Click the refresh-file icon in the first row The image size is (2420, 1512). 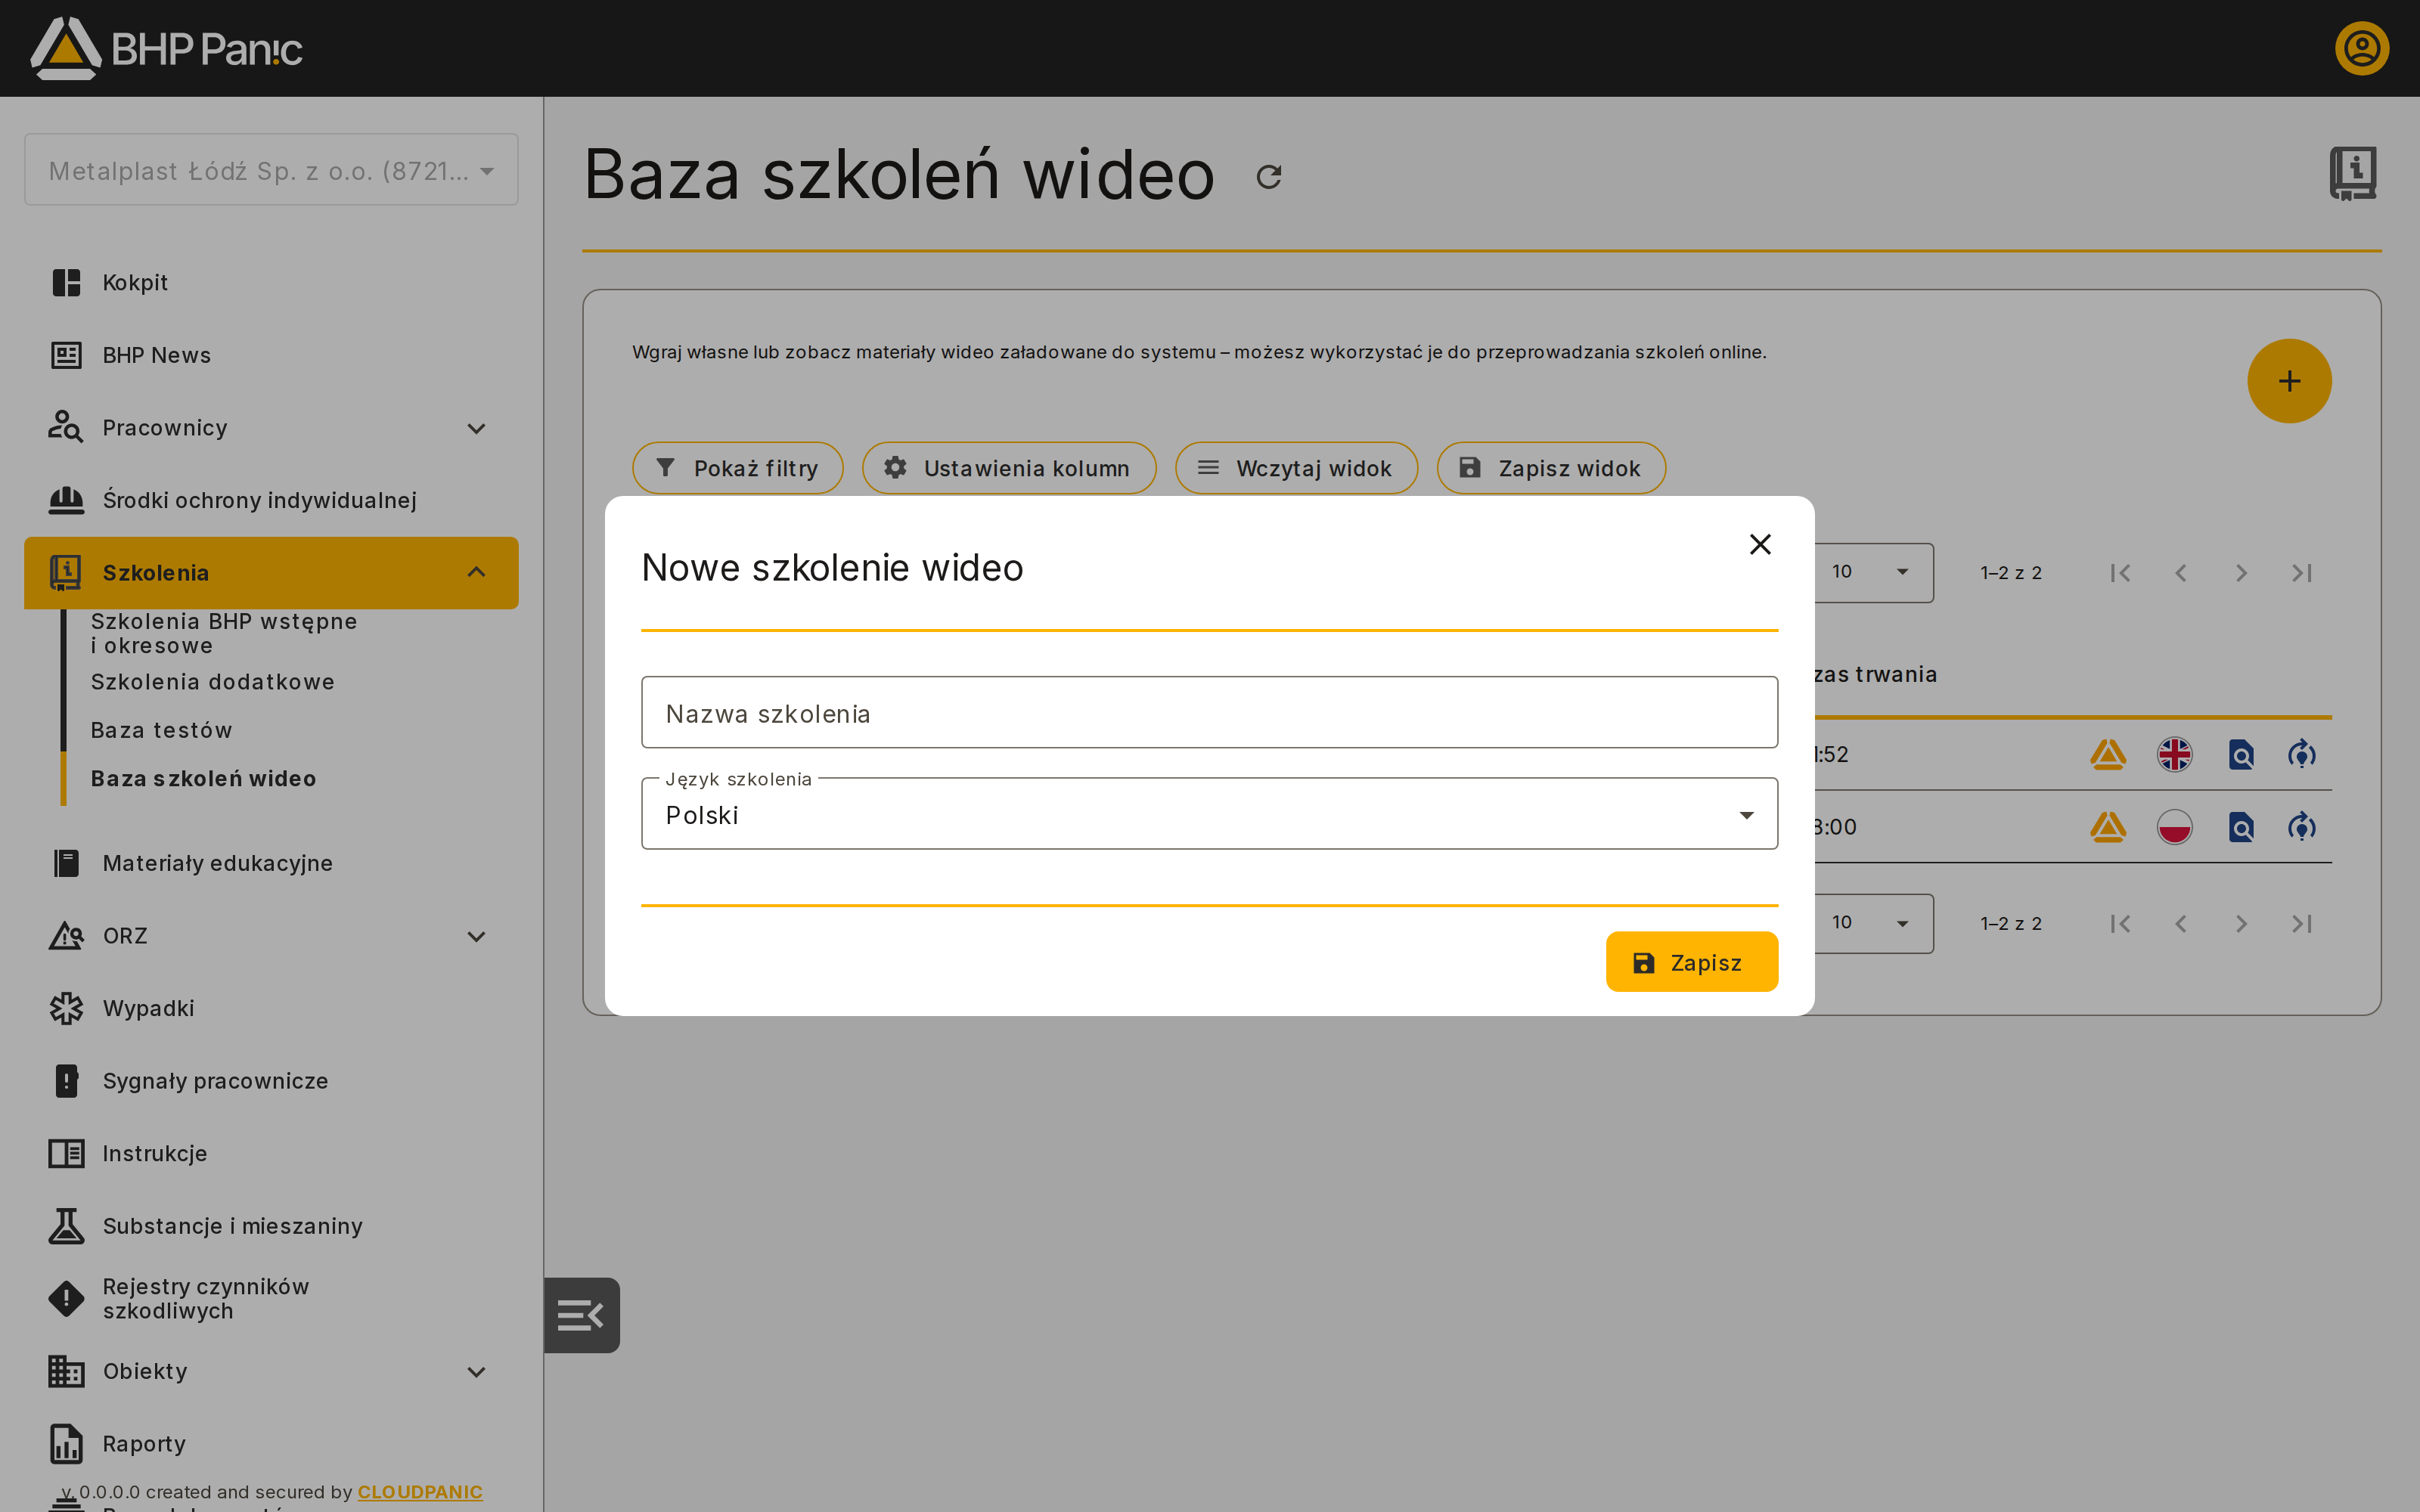click(x=2302, y=754)
